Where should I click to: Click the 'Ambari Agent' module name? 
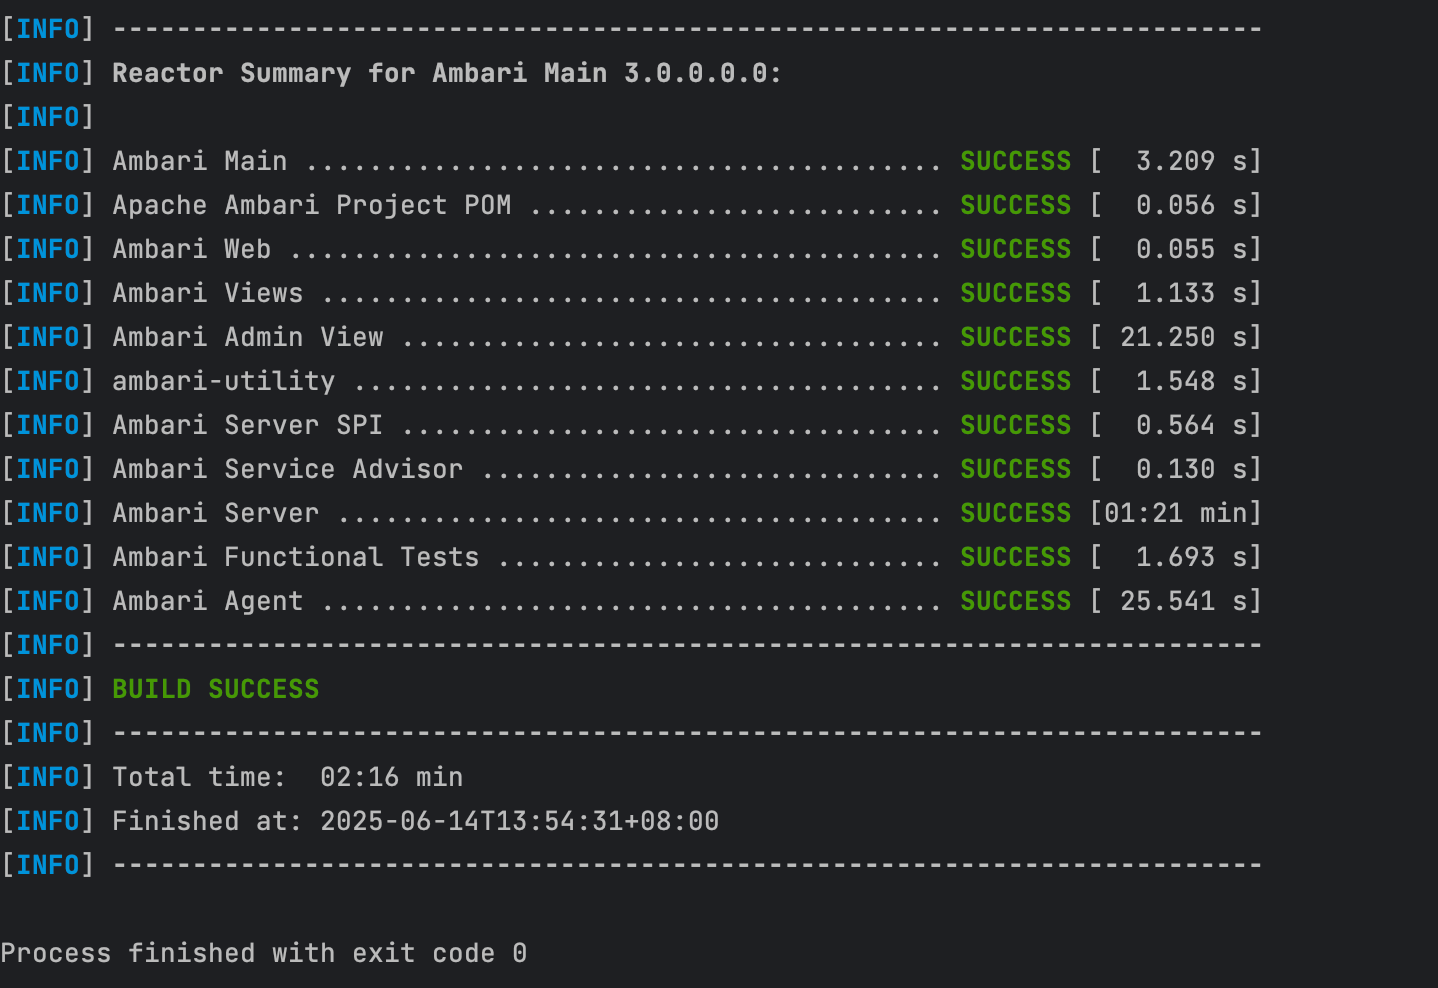coord(208,601)
